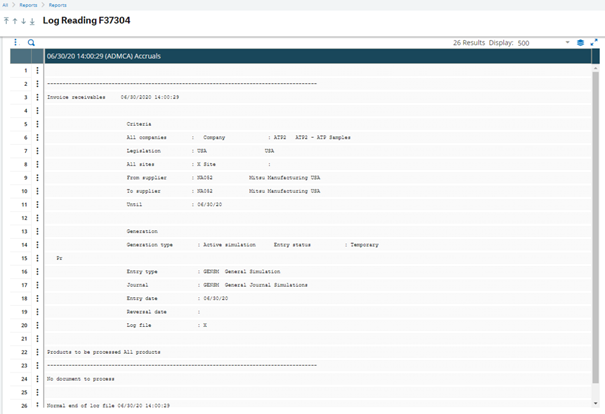The width and height of the screenshot is (605, 414).
Task: Select row 3 Invoice receivables line
Action: click(113, 97)
